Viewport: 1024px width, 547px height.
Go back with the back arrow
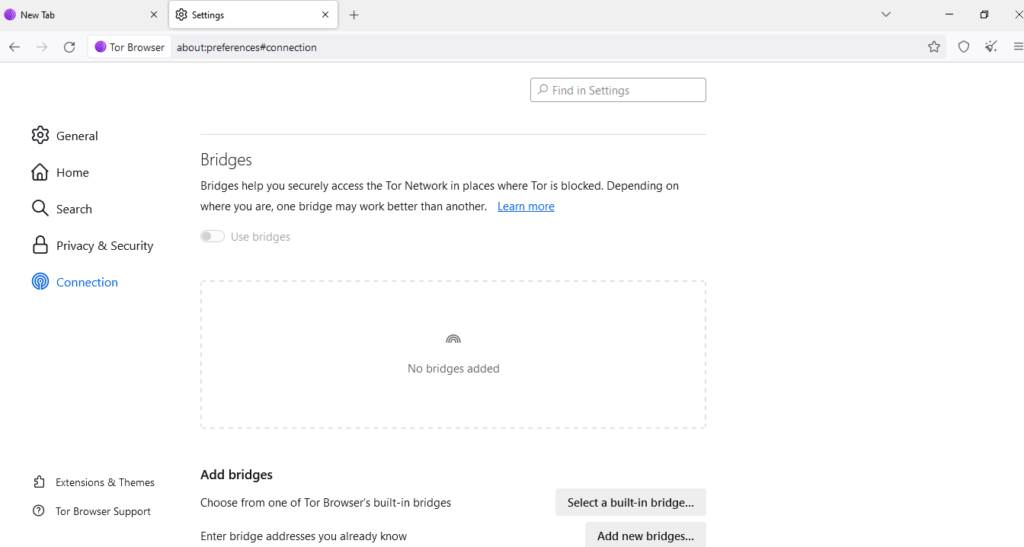point(14,47)
